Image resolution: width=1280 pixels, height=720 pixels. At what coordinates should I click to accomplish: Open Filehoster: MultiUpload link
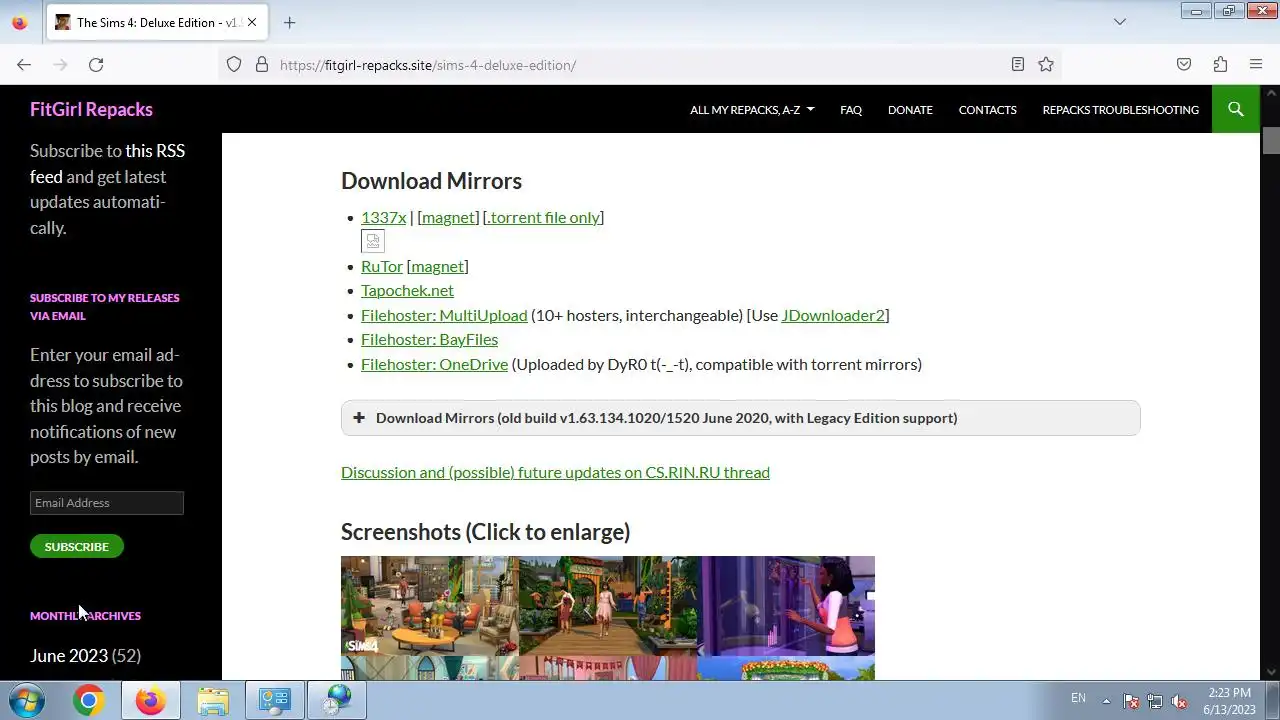coord(444,315)
